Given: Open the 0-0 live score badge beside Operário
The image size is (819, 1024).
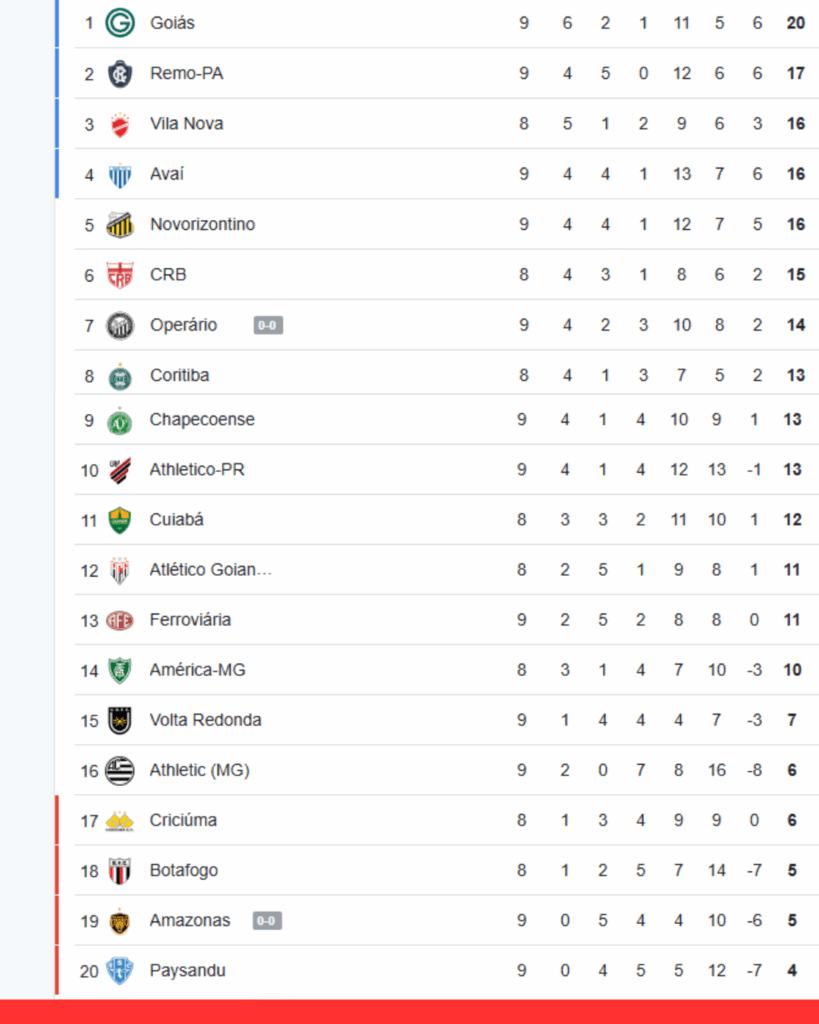Looking at the screenshot, I should click(x=268, y=325).
